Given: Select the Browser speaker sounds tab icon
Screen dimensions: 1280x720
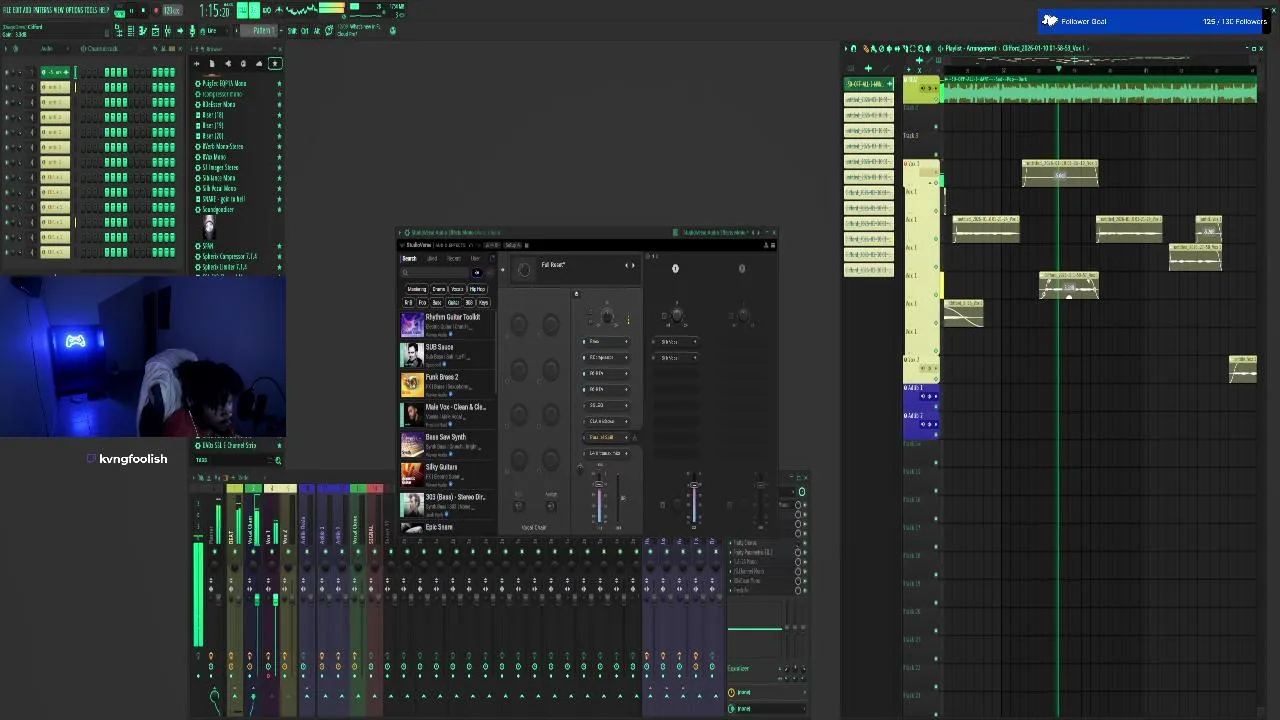Looking at the screenshot, I should (x=227, y=63).
